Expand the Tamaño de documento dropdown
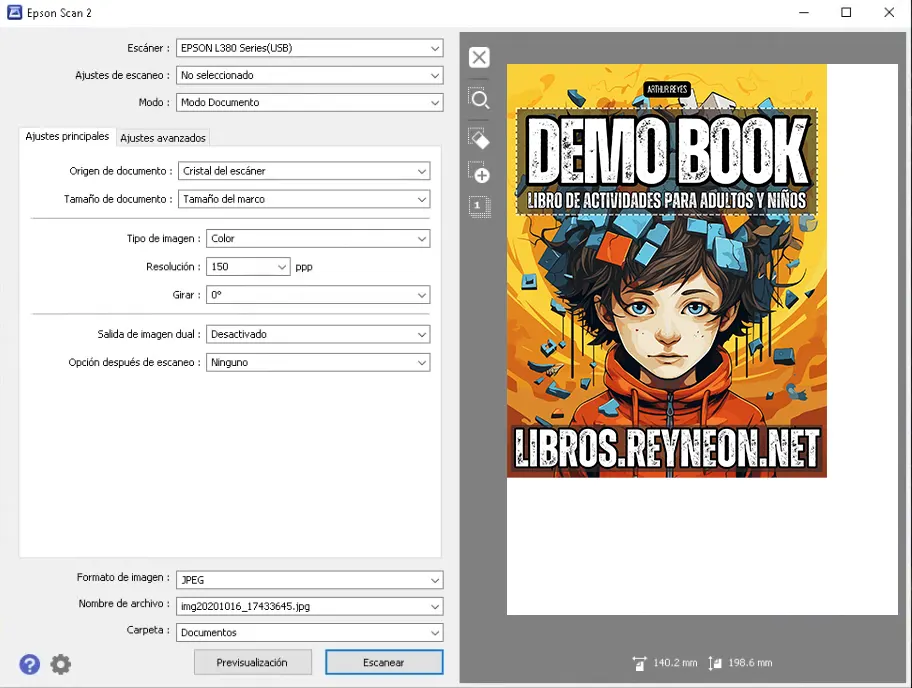 (304, 199)
